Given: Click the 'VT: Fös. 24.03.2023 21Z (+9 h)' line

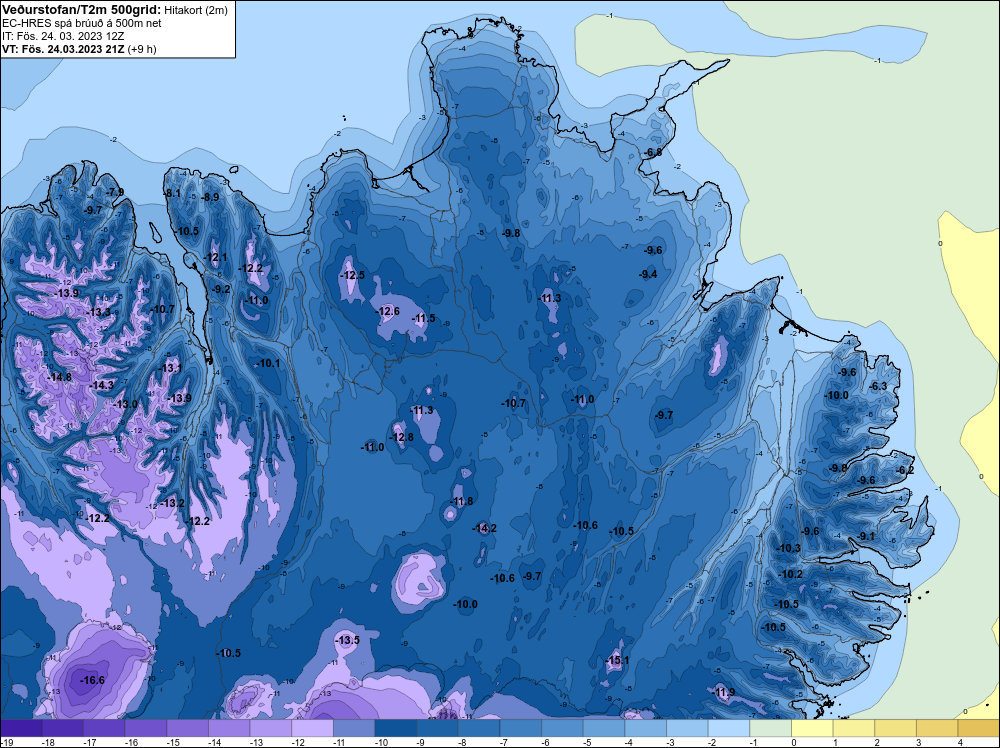Looking at the screenshot, I should click(79, 48).
